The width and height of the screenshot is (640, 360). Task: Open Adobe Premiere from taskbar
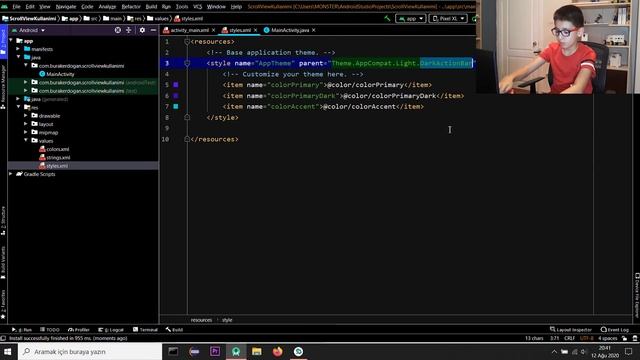[x=215, y=351]
